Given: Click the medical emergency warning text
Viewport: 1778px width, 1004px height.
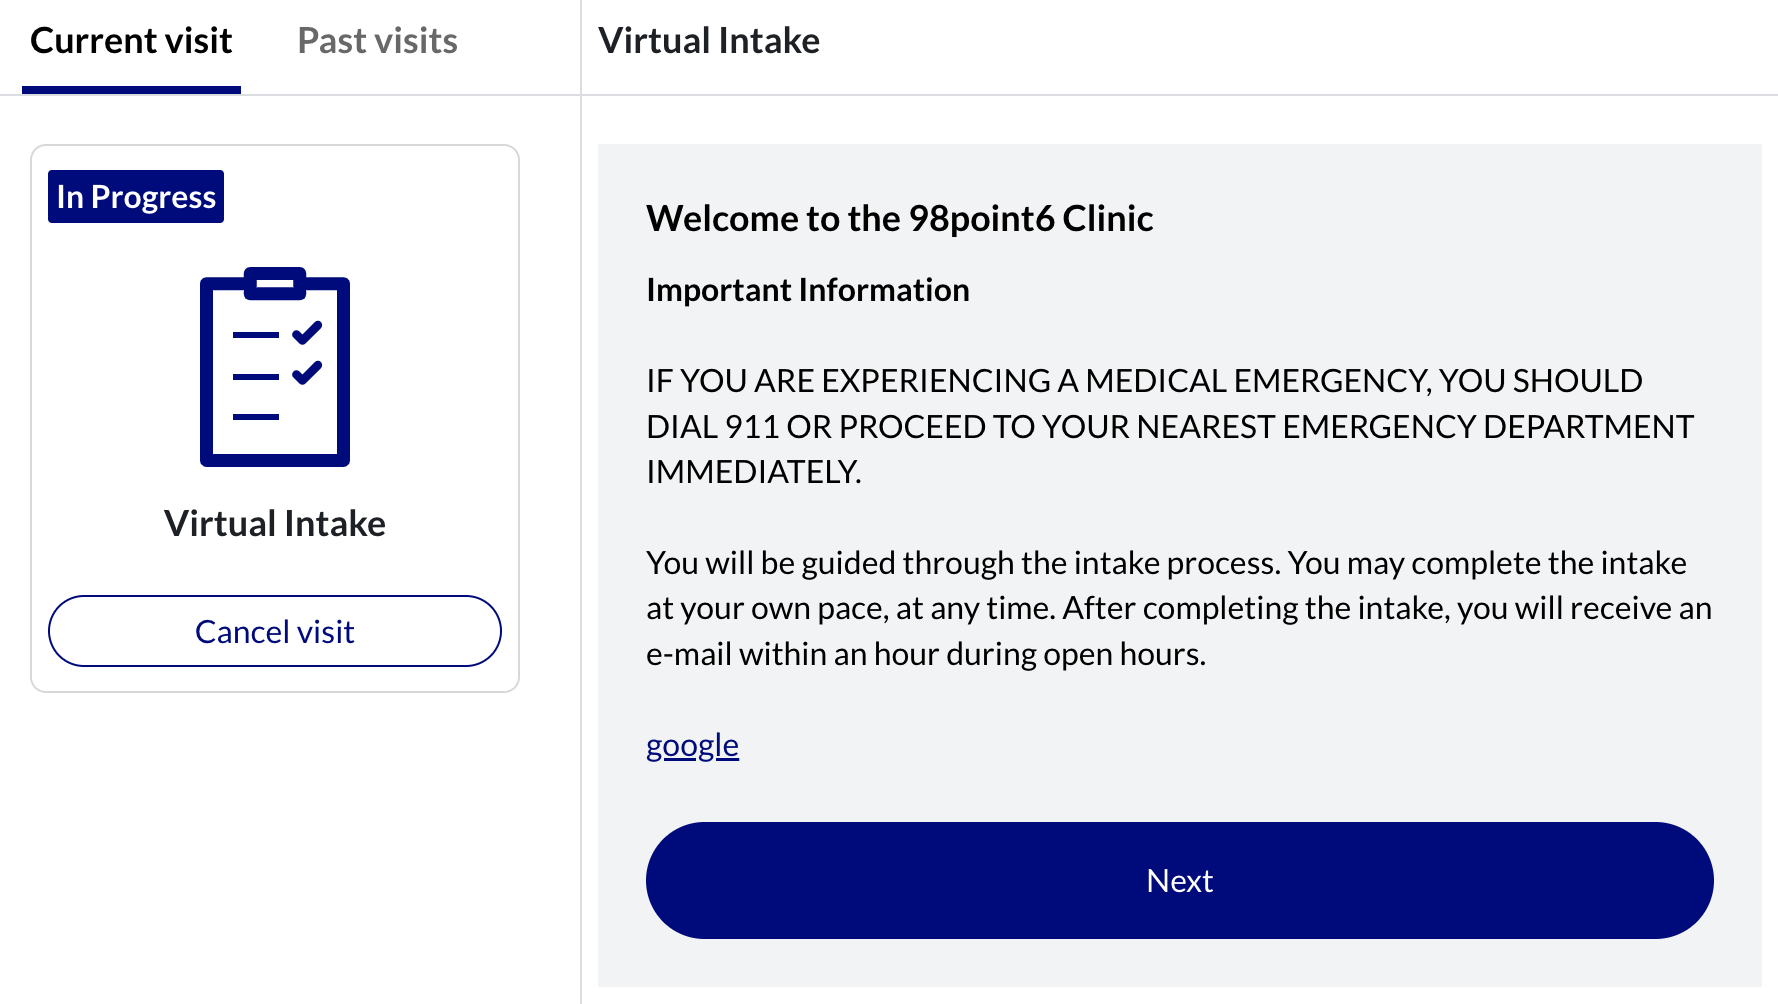Looking at the screenshot, I should (1170, 426).
